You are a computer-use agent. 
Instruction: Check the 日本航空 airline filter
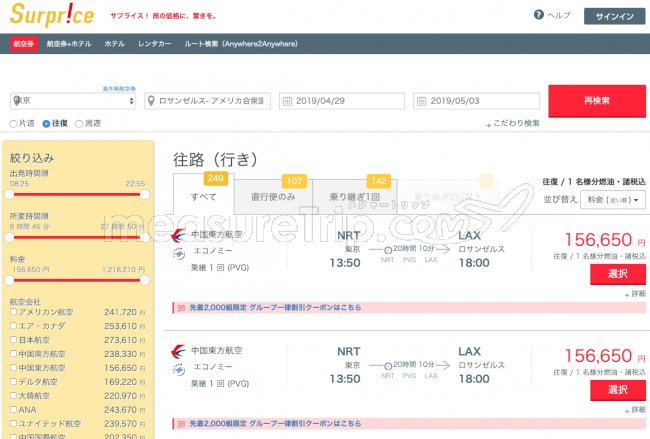click(x=13, y=340)
